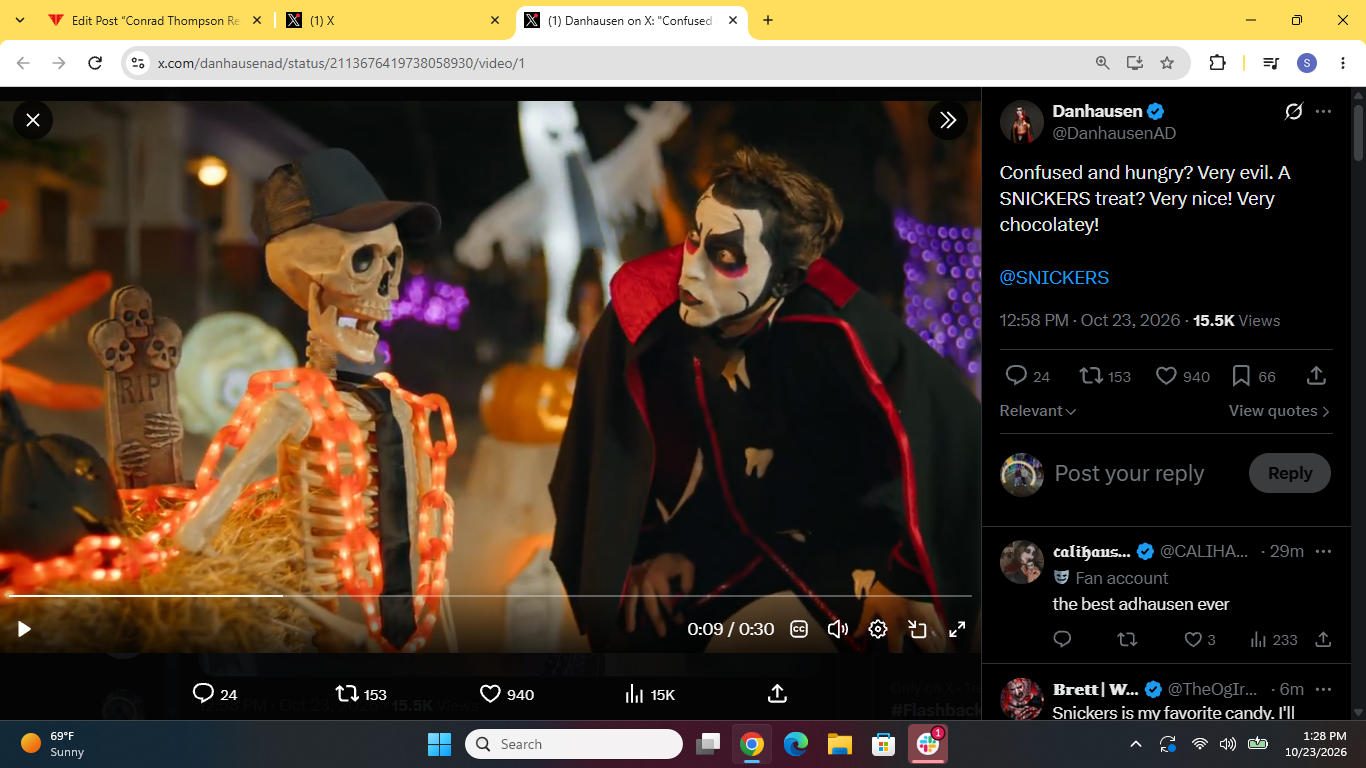Switch to the '(1) X' browser tab
Screen dimensions: 1366x768
392,20
